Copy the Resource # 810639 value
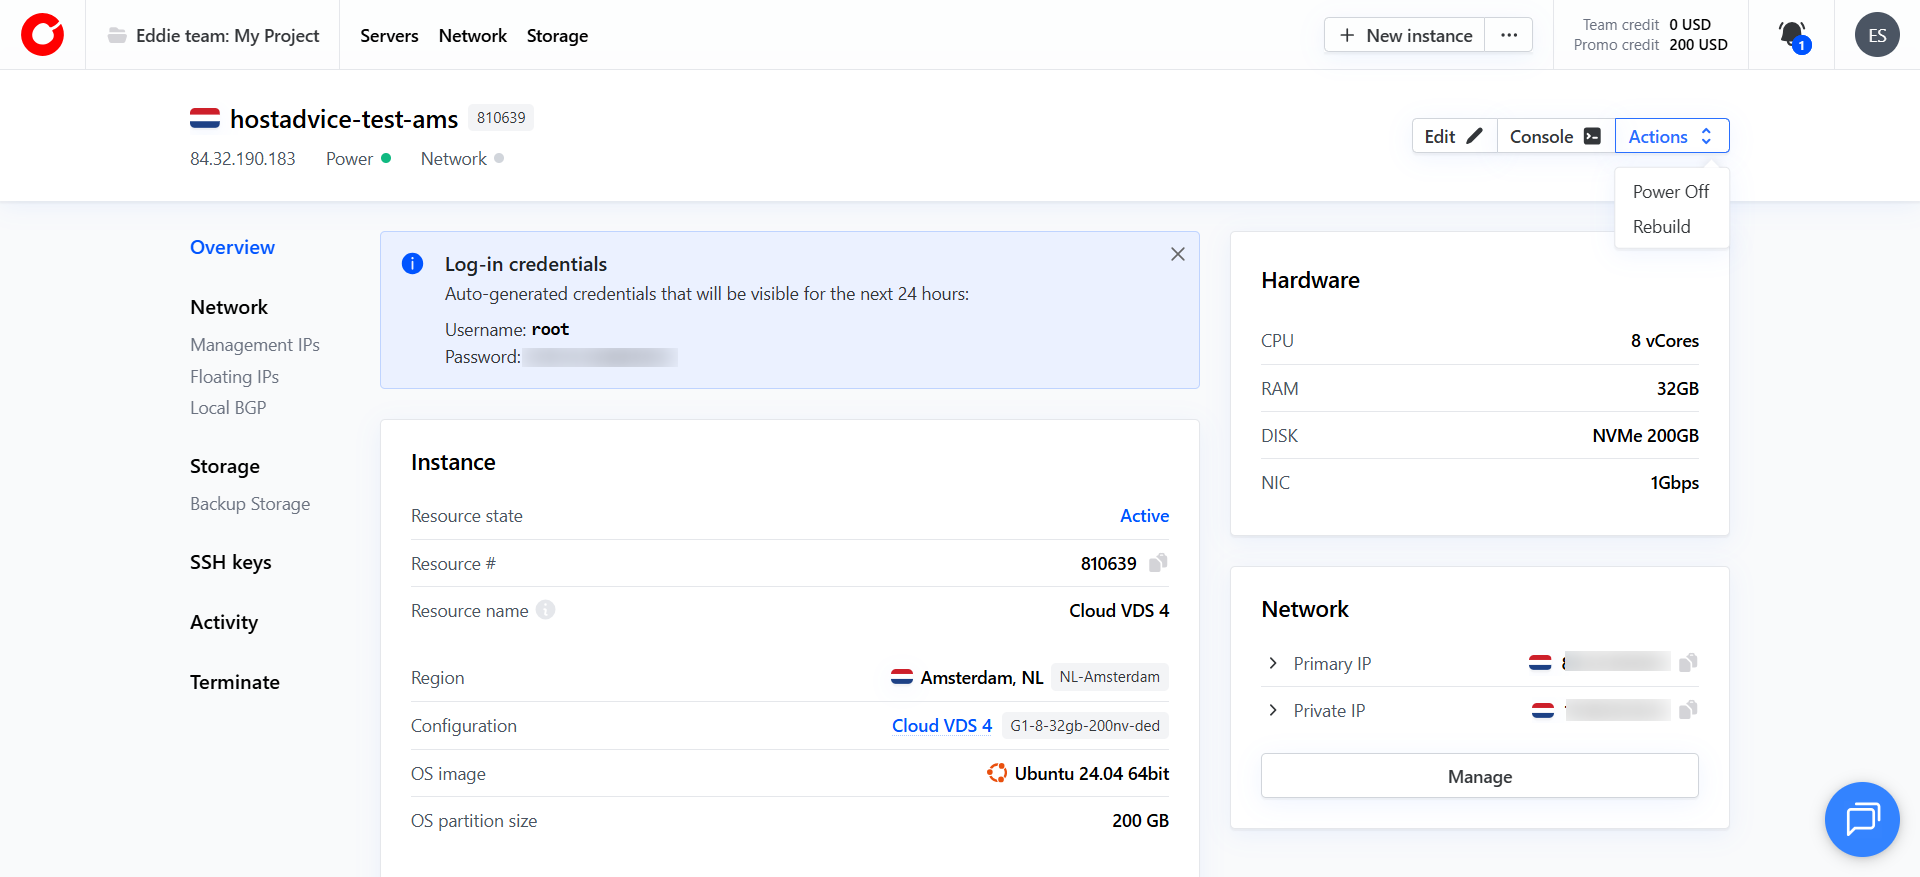 pos(1158,563)
